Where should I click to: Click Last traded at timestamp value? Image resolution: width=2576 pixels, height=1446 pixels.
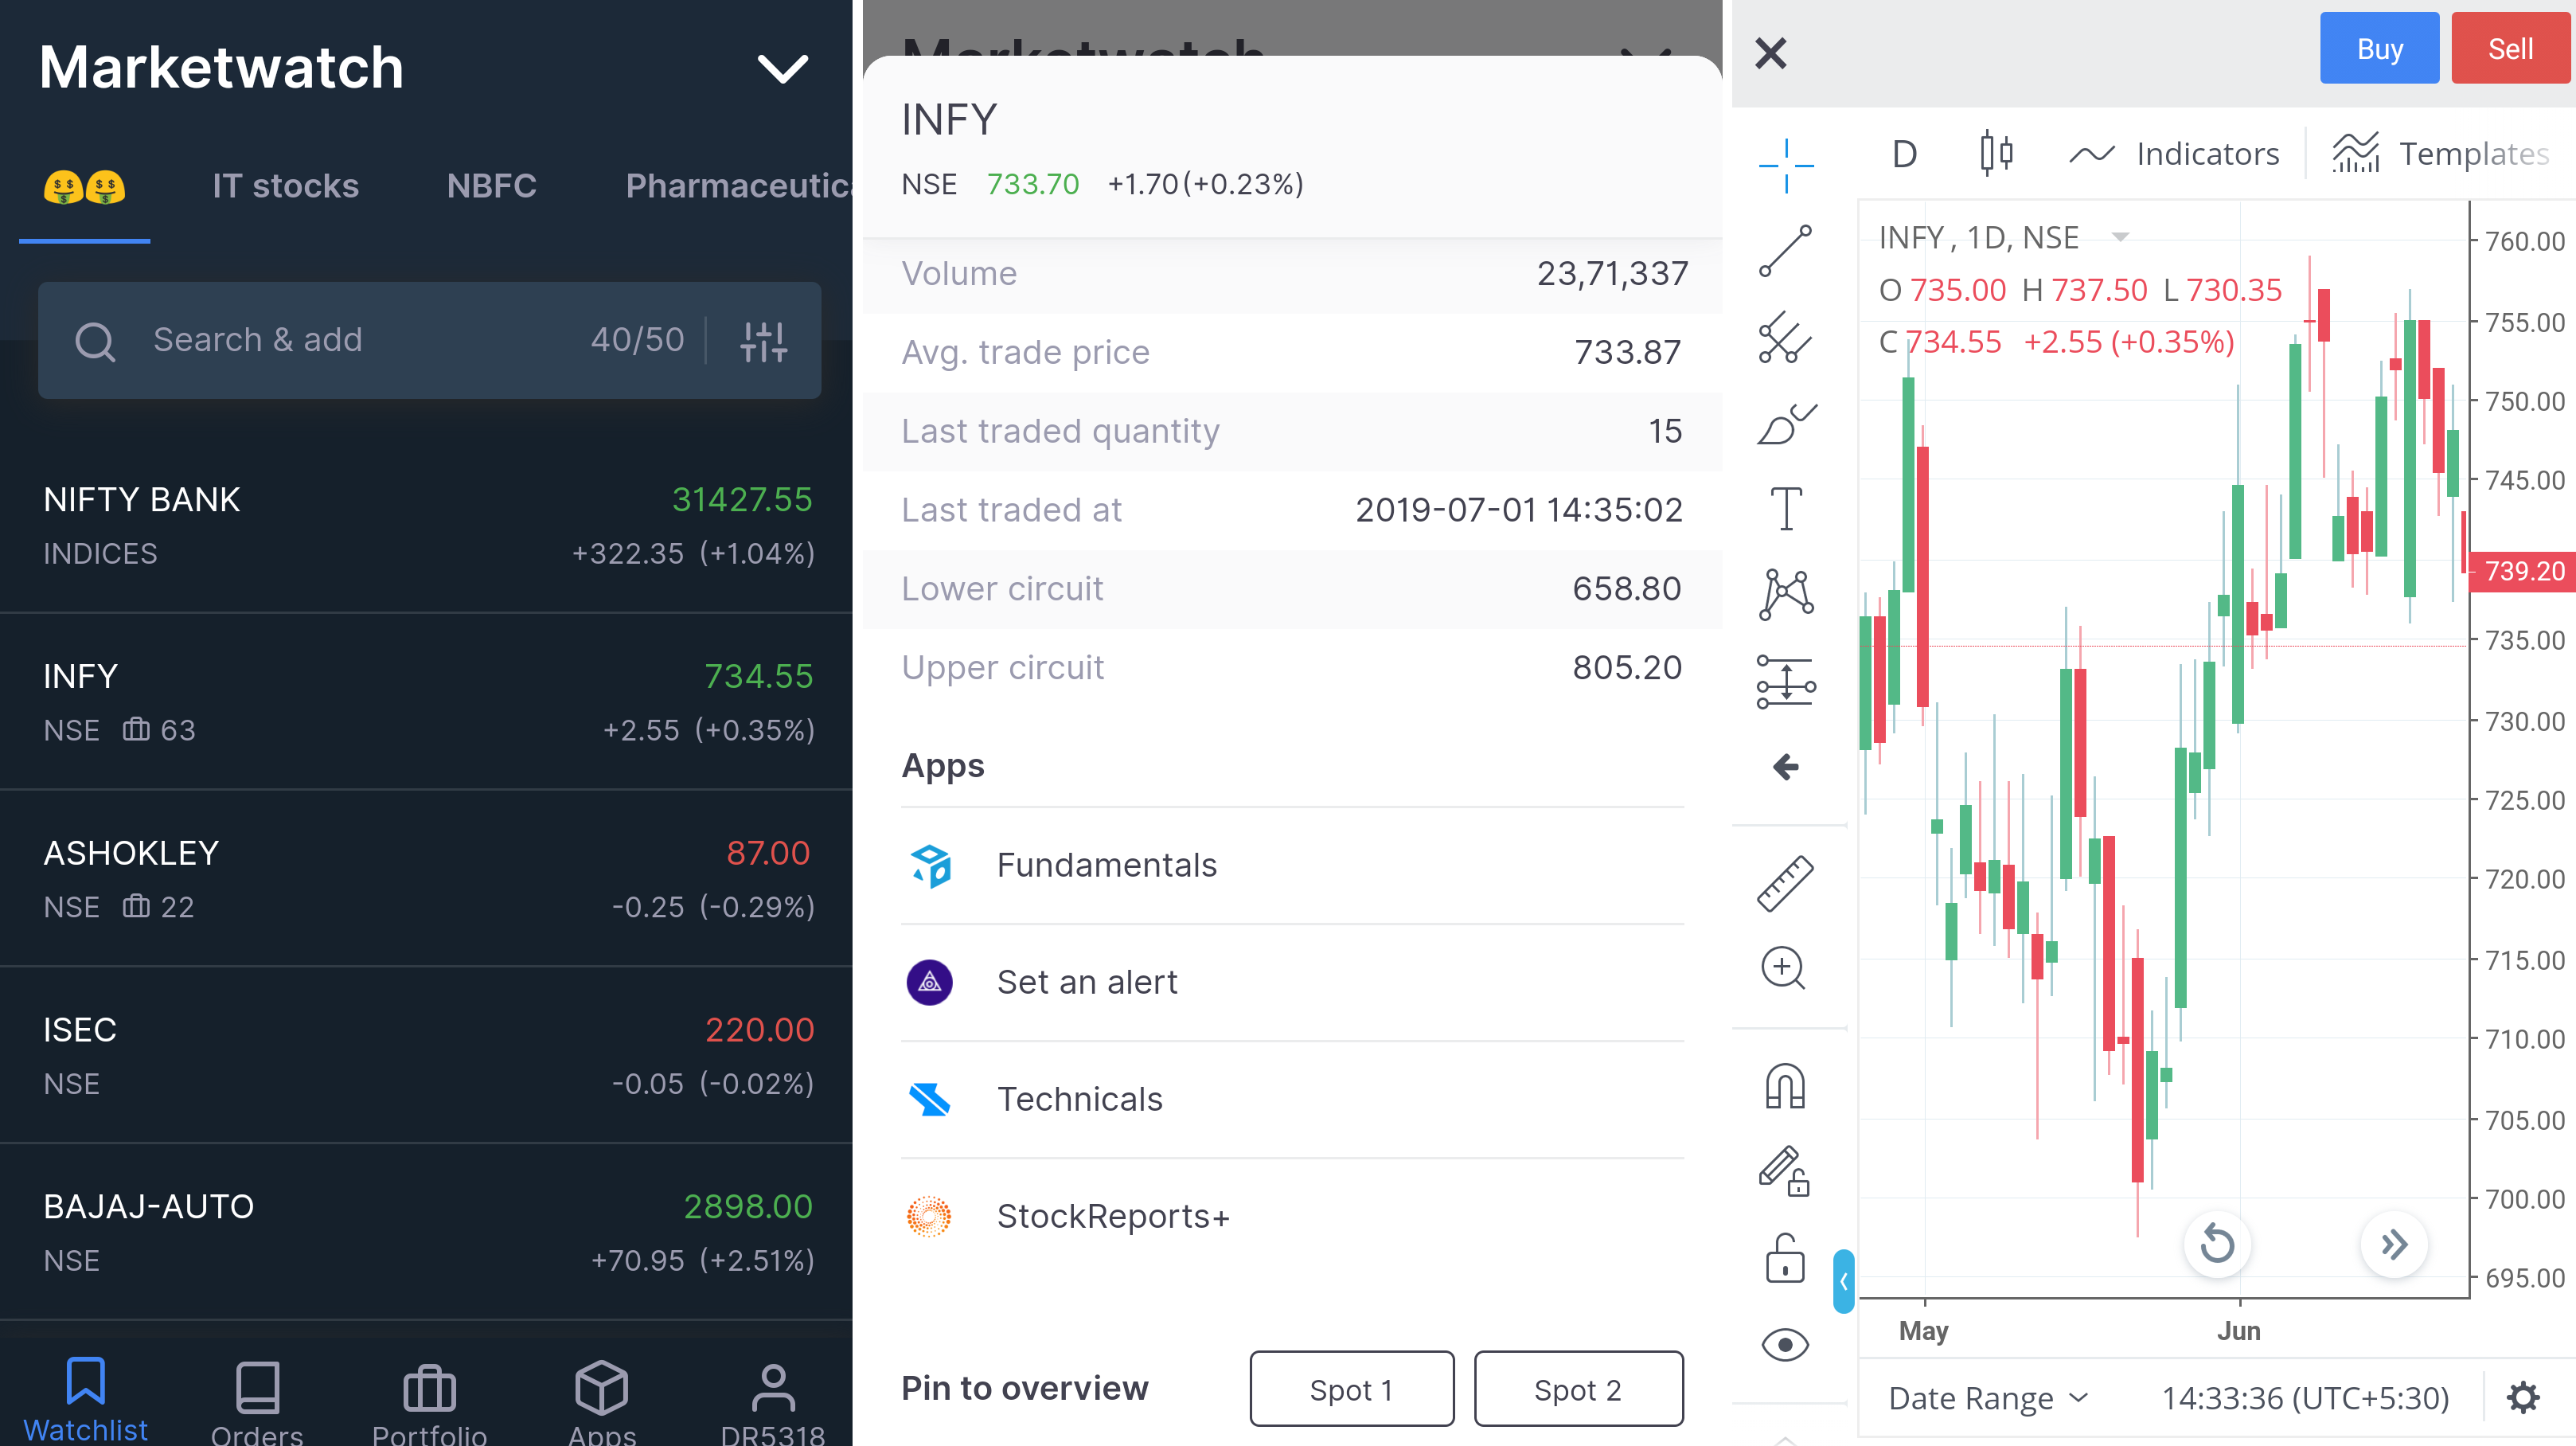[x=1519, y=510]
